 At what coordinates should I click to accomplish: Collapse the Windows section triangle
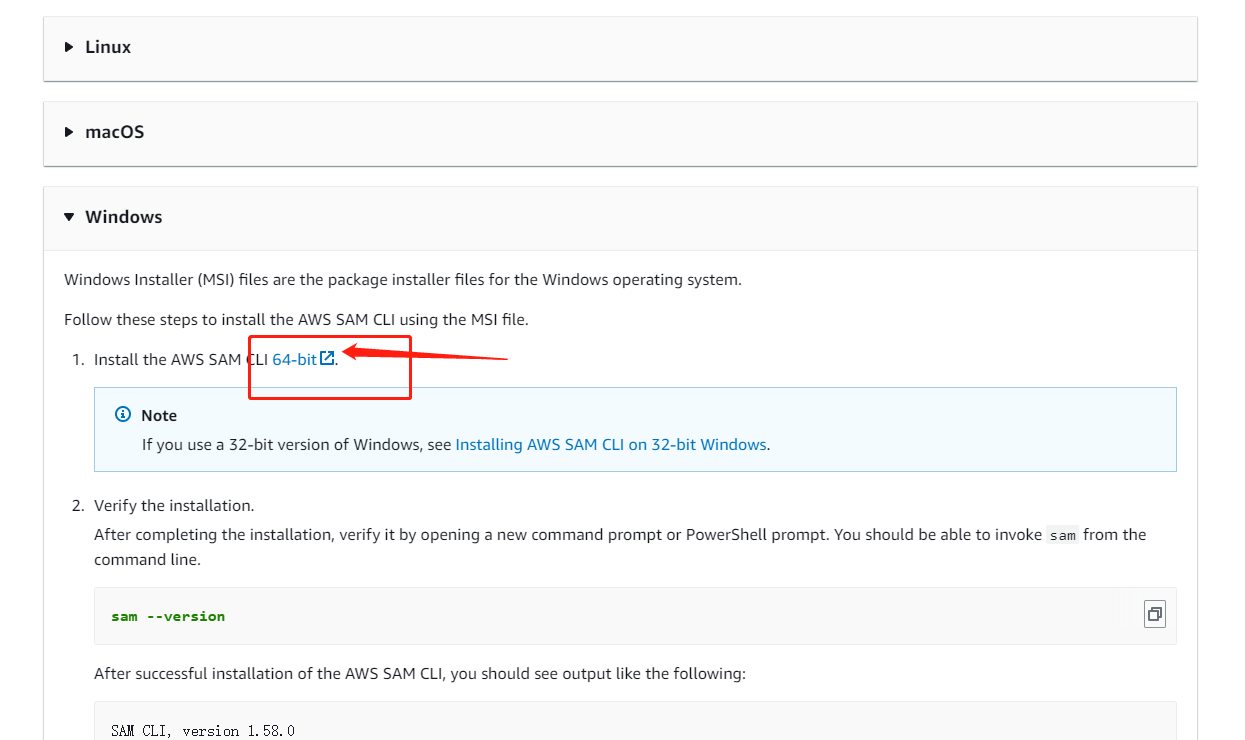(x=69, y=217)
